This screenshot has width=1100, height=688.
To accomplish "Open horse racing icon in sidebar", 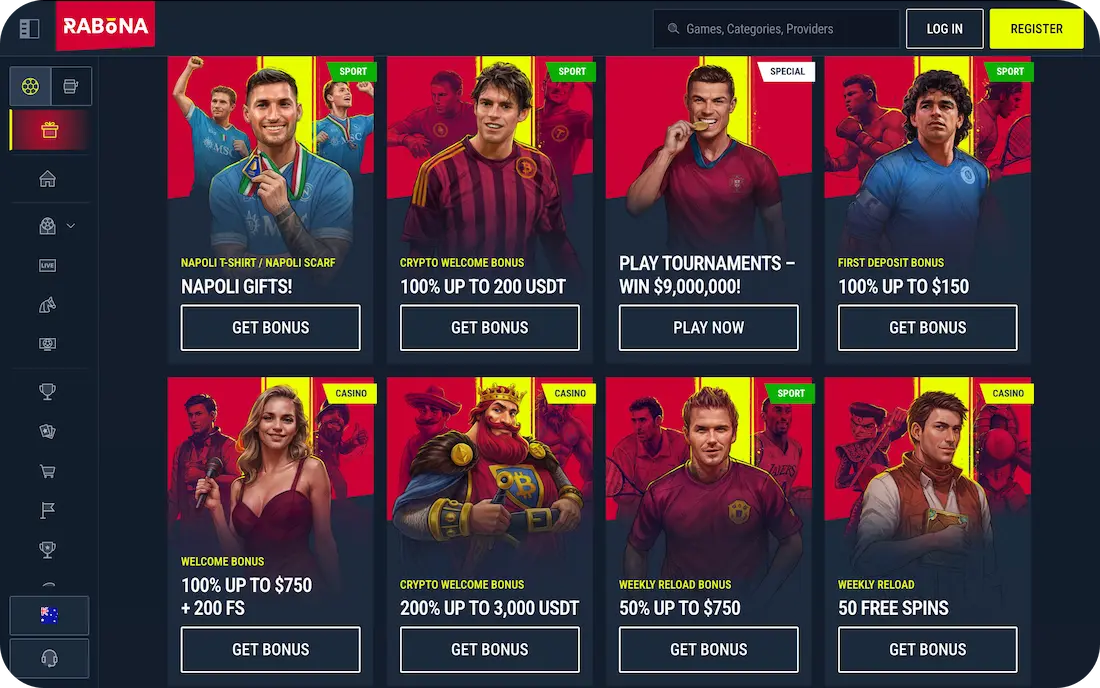I will point(48,305).
